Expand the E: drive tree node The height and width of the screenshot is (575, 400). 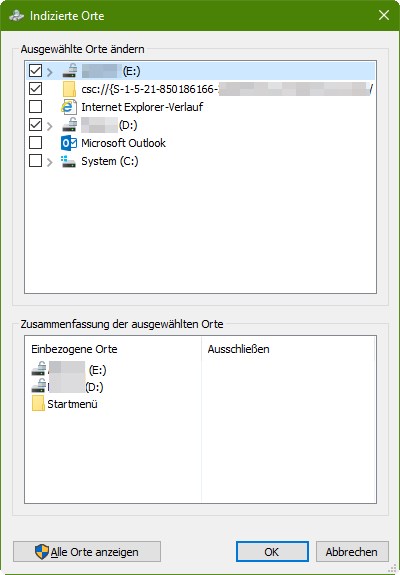coord(50,72)
